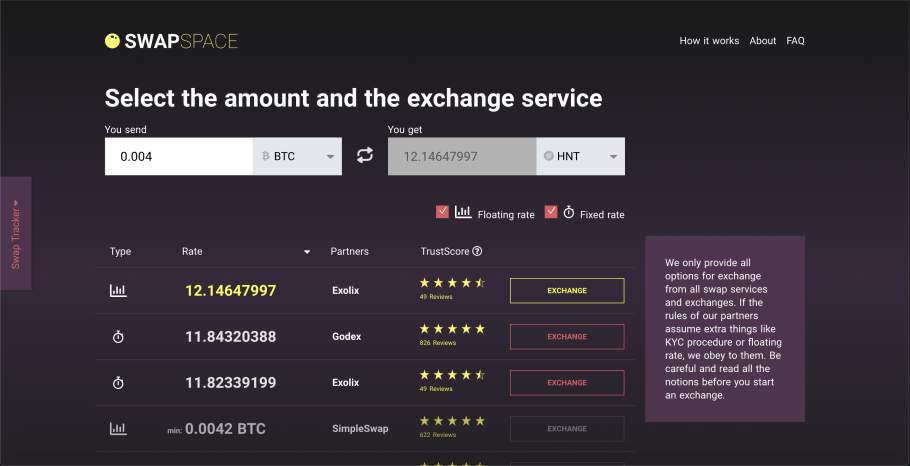
Task: Click the star rating for Godex
Action: 452,329
